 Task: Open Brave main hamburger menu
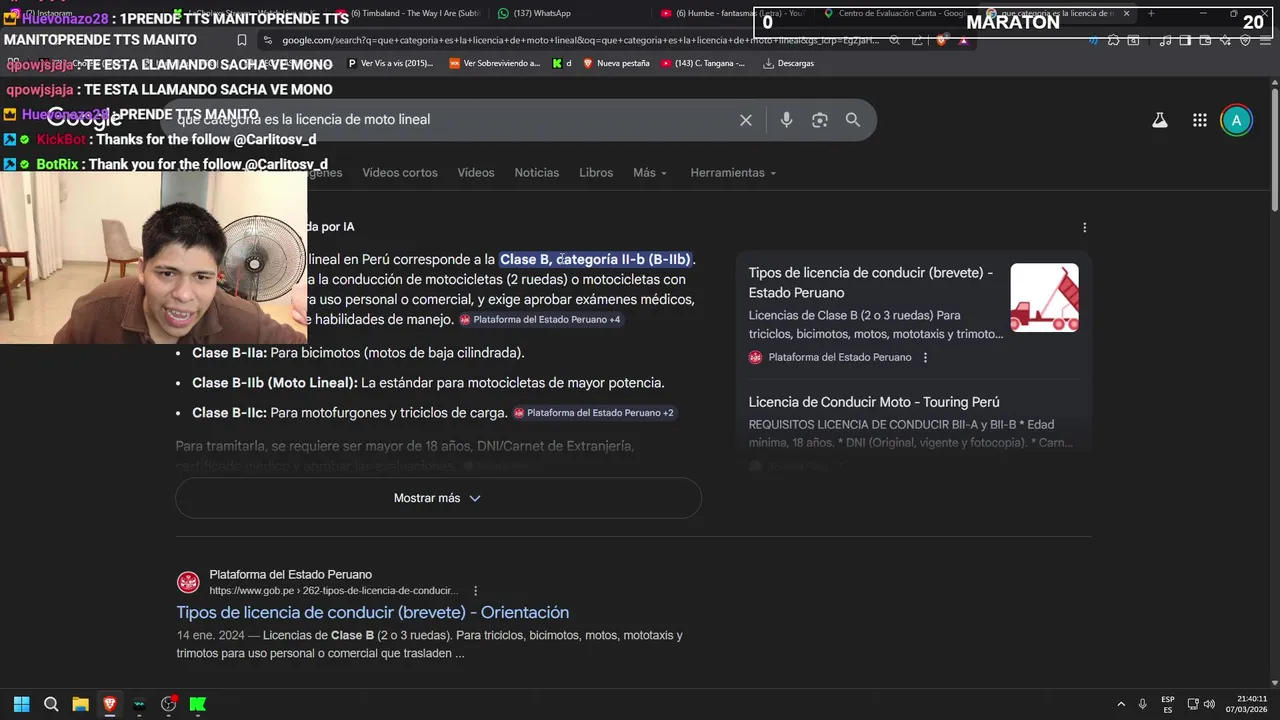coord(1265,40)
